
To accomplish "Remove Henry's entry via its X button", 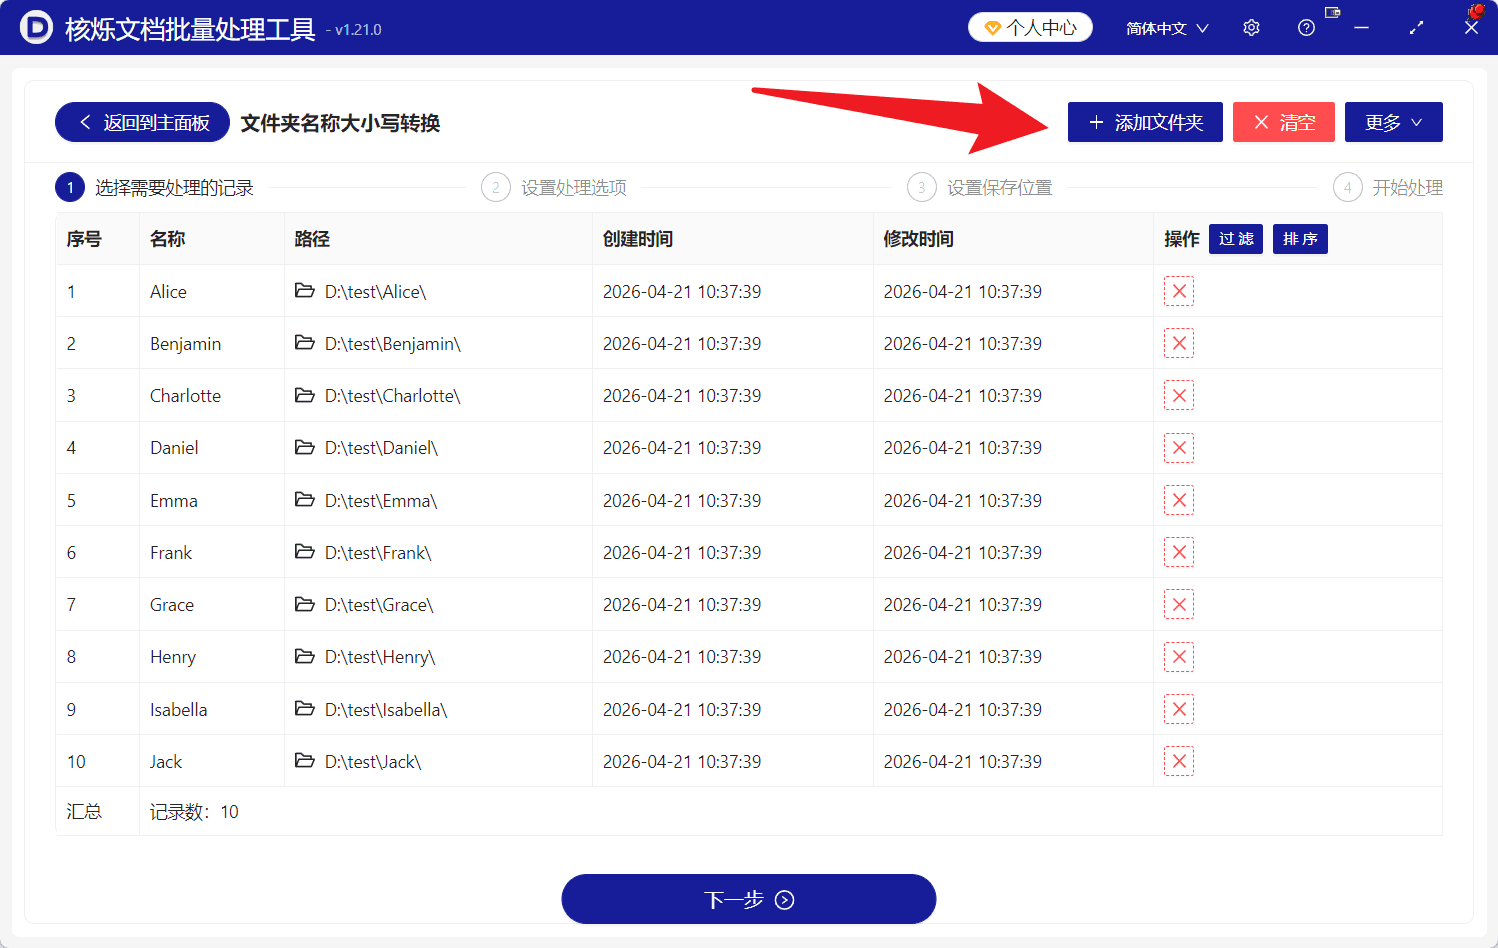I will pos(1178,656).
